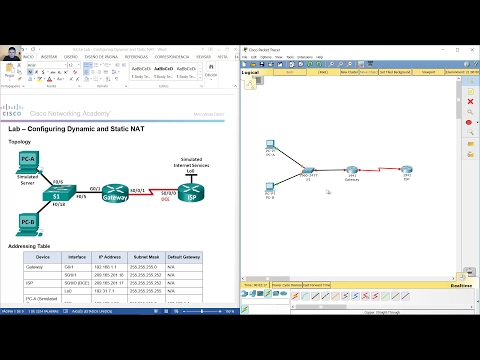Screen dimensions: 480x360
Task: Open the font size 12 dropdown
Action: [x=79, y=65]
